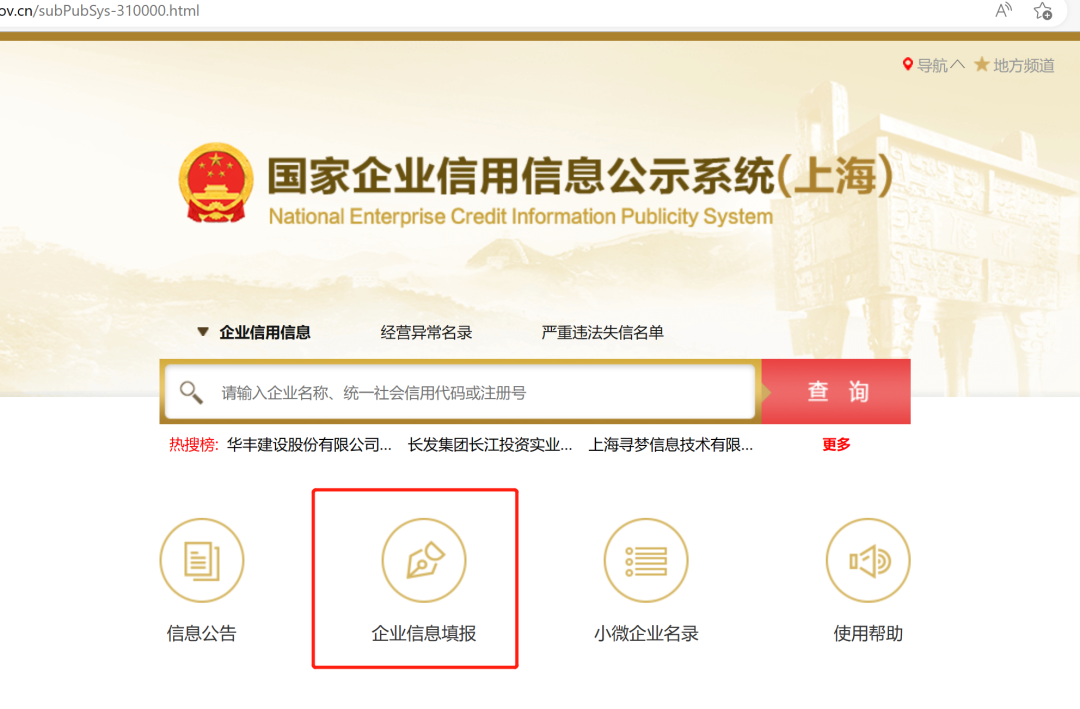Click the 国家企业信用信息公示系统 title
This screenshot has width=1080, height=709.
tap(580, 175)
